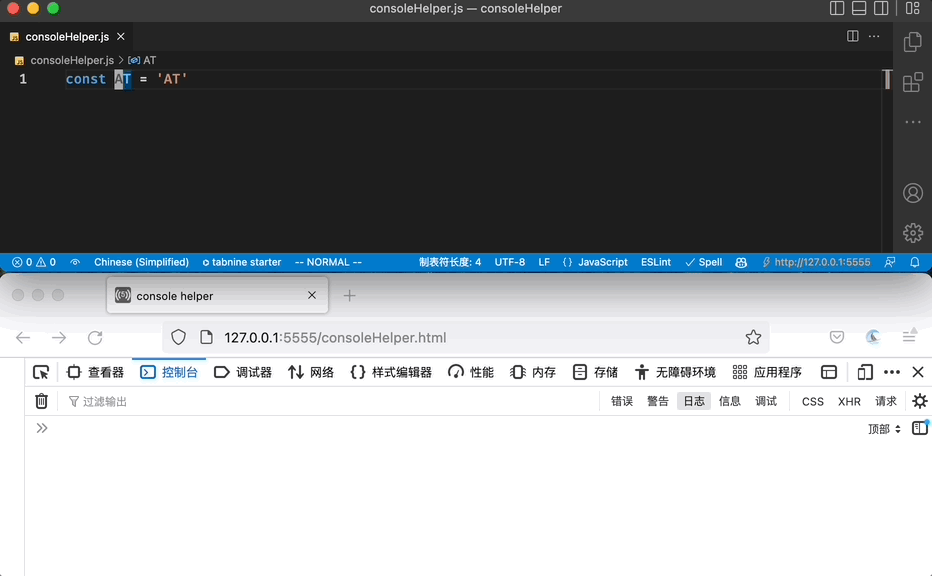Open the devtools overflow menu (three dots)

[893, 372]
